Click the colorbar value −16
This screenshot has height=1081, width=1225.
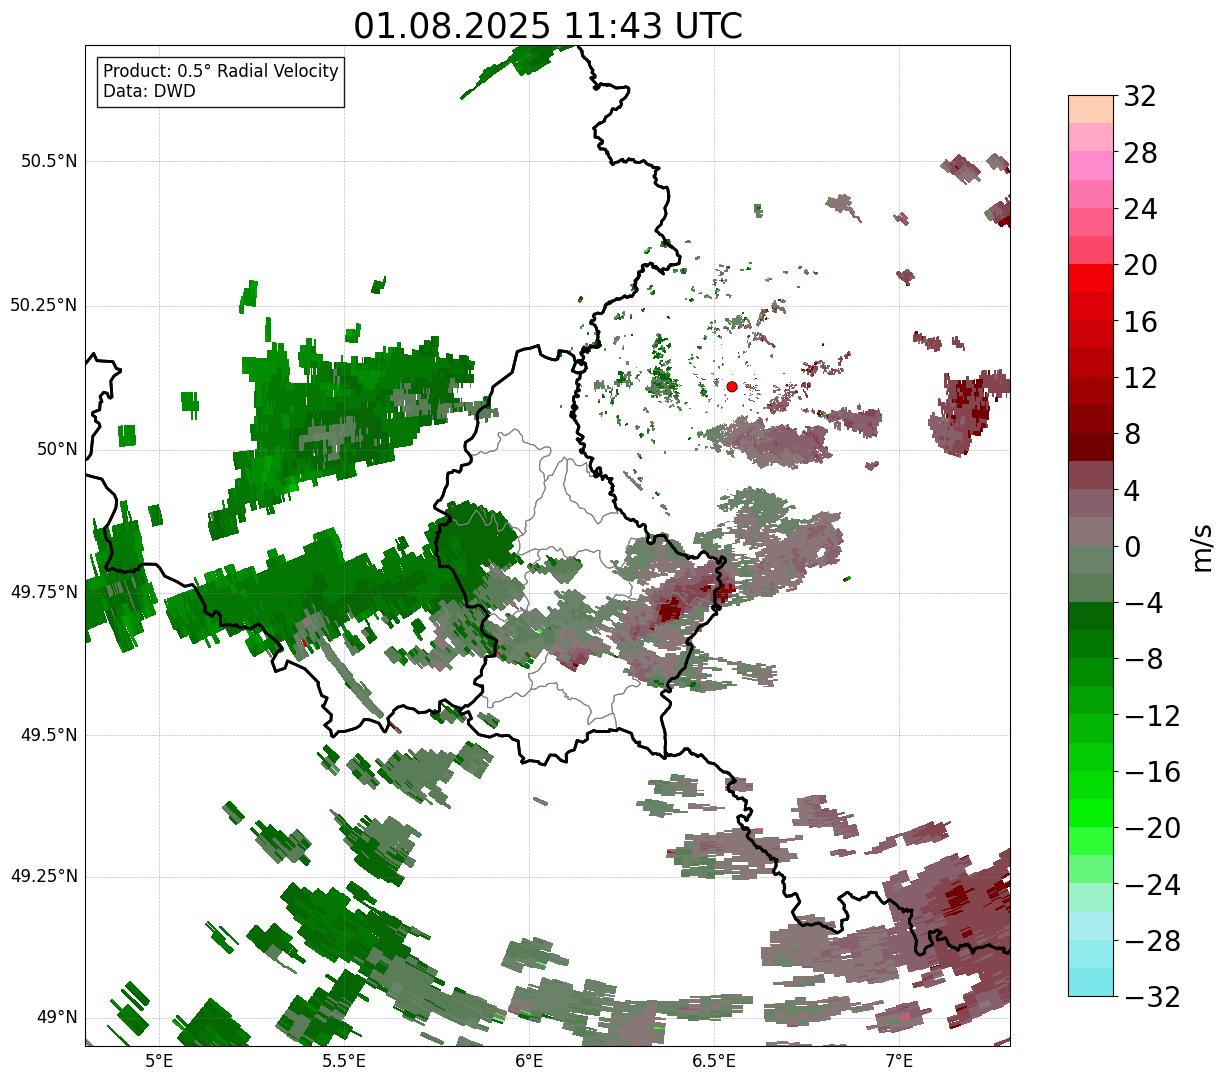coord(1152,772)
